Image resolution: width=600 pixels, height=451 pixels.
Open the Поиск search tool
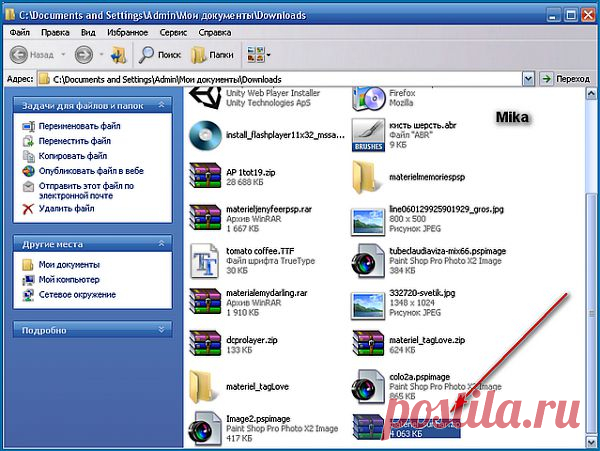[160, 54]
